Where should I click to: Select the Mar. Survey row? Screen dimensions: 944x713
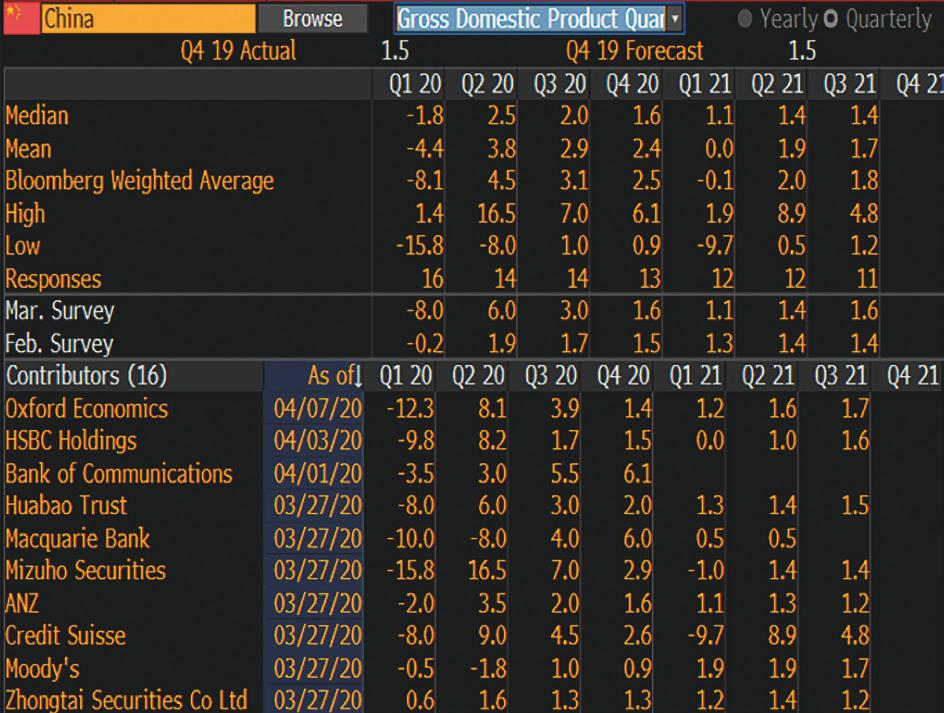(x=59, y=311)
